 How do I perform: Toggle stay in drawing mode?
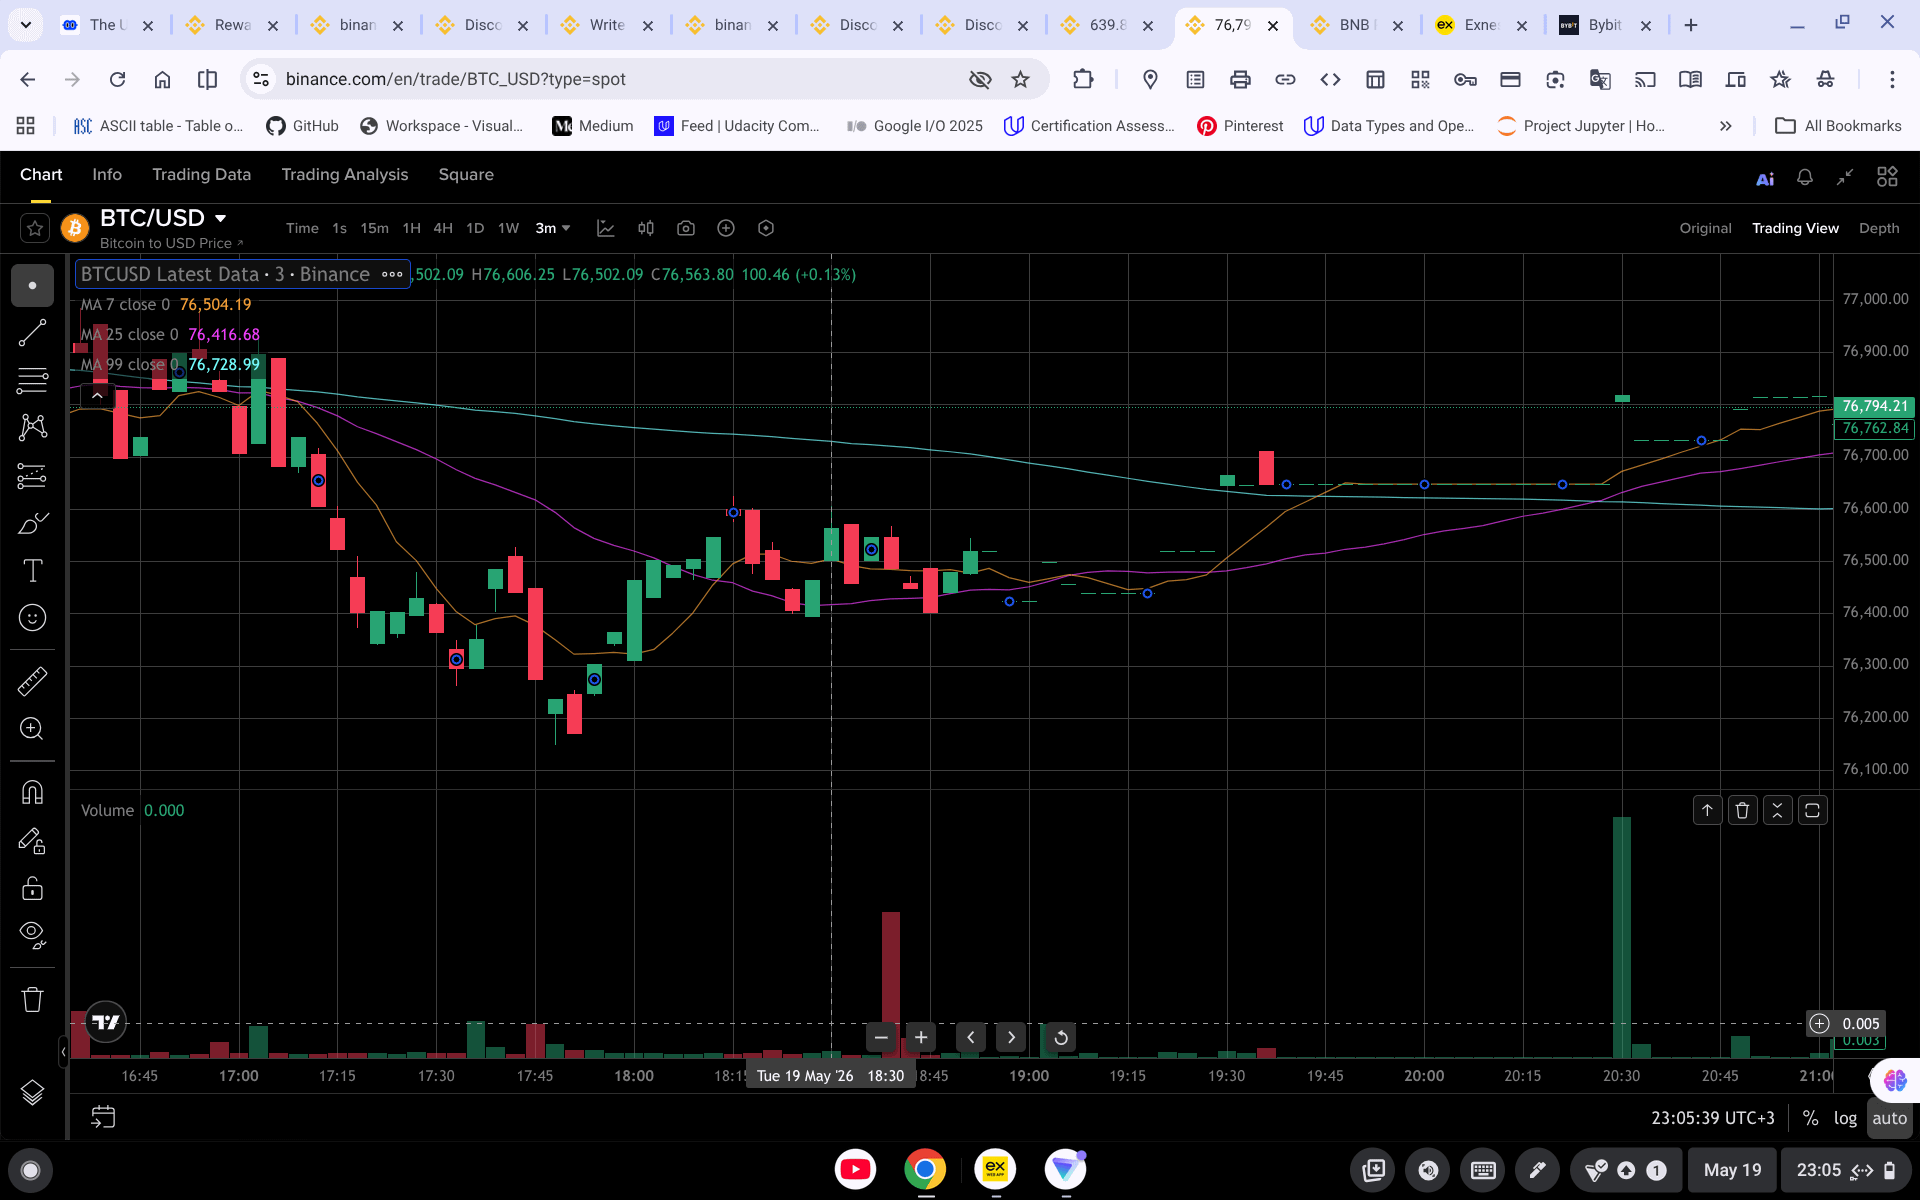coord(32,841)
